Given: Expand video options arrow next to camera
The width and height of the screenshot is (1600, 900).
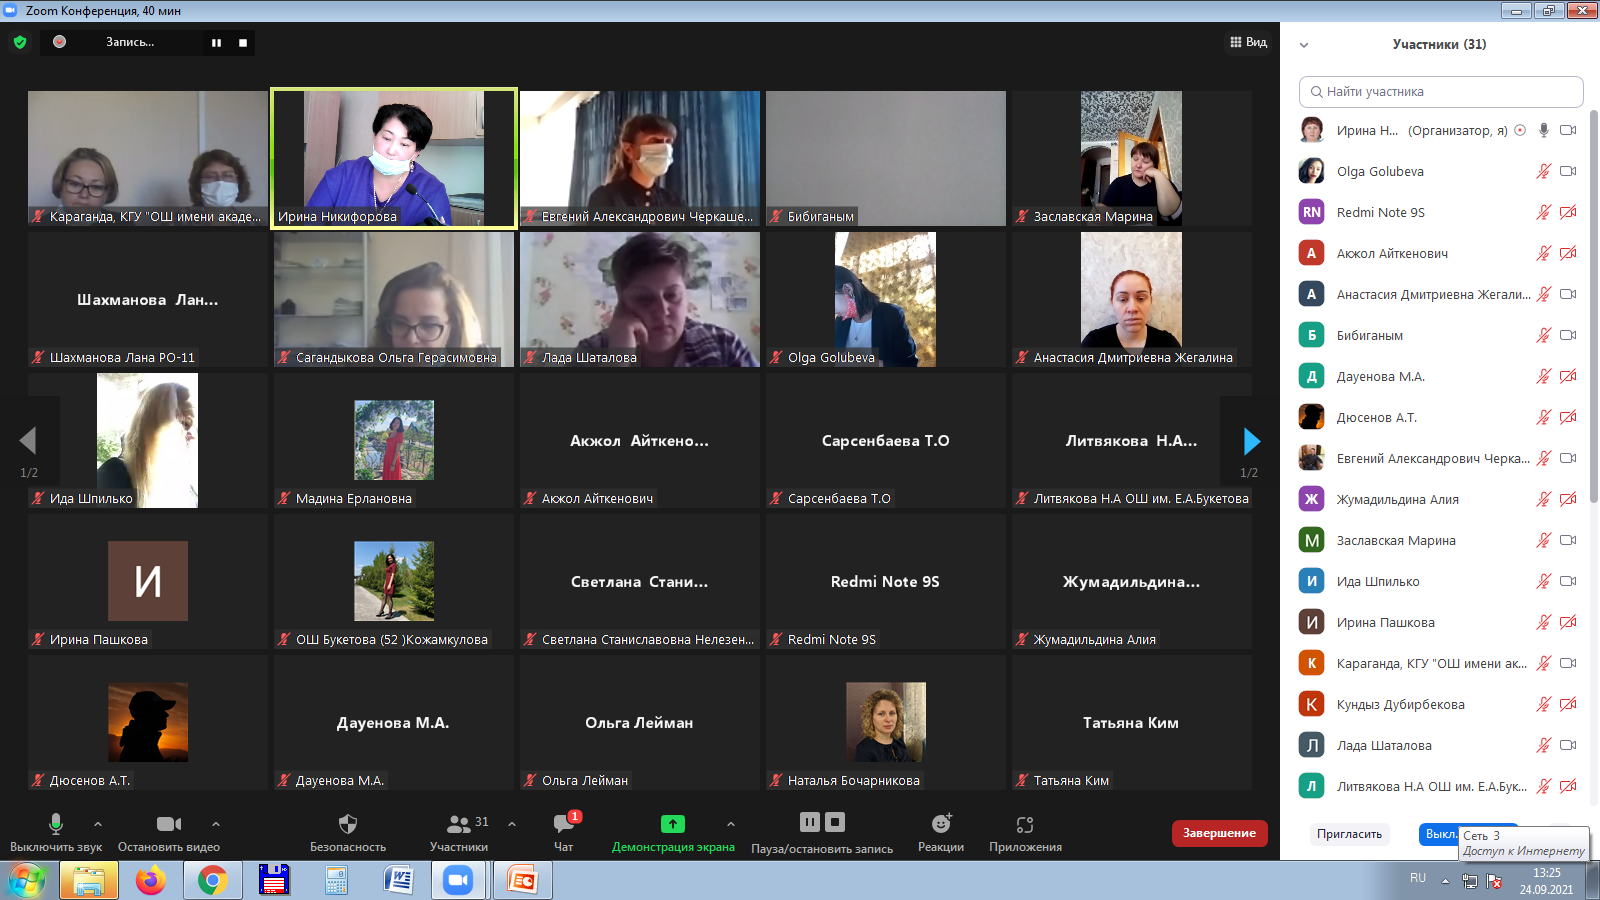Looking at the screenshot, I should pyautogui.click(x=216, y=824).
